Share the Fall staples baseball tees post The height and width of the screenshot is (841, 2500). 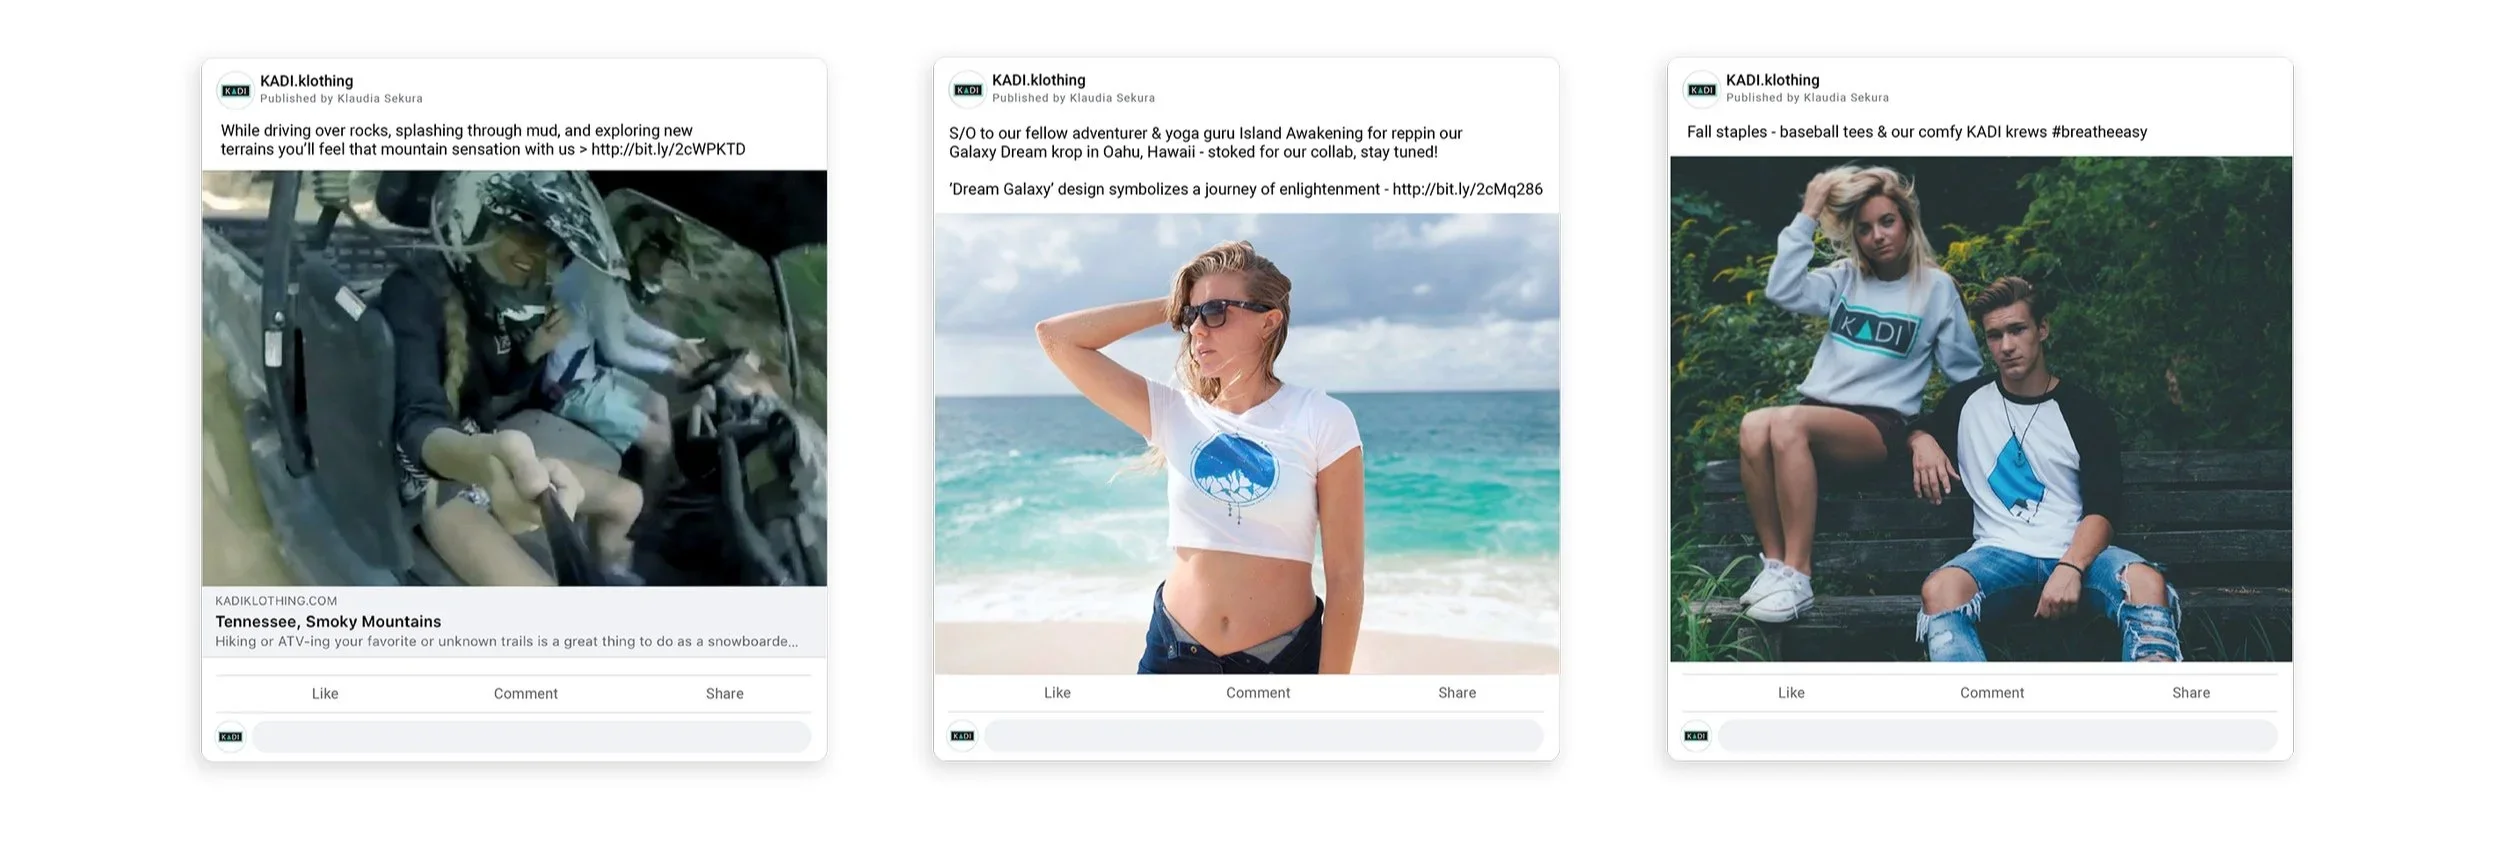click(x=2191, y=693)
